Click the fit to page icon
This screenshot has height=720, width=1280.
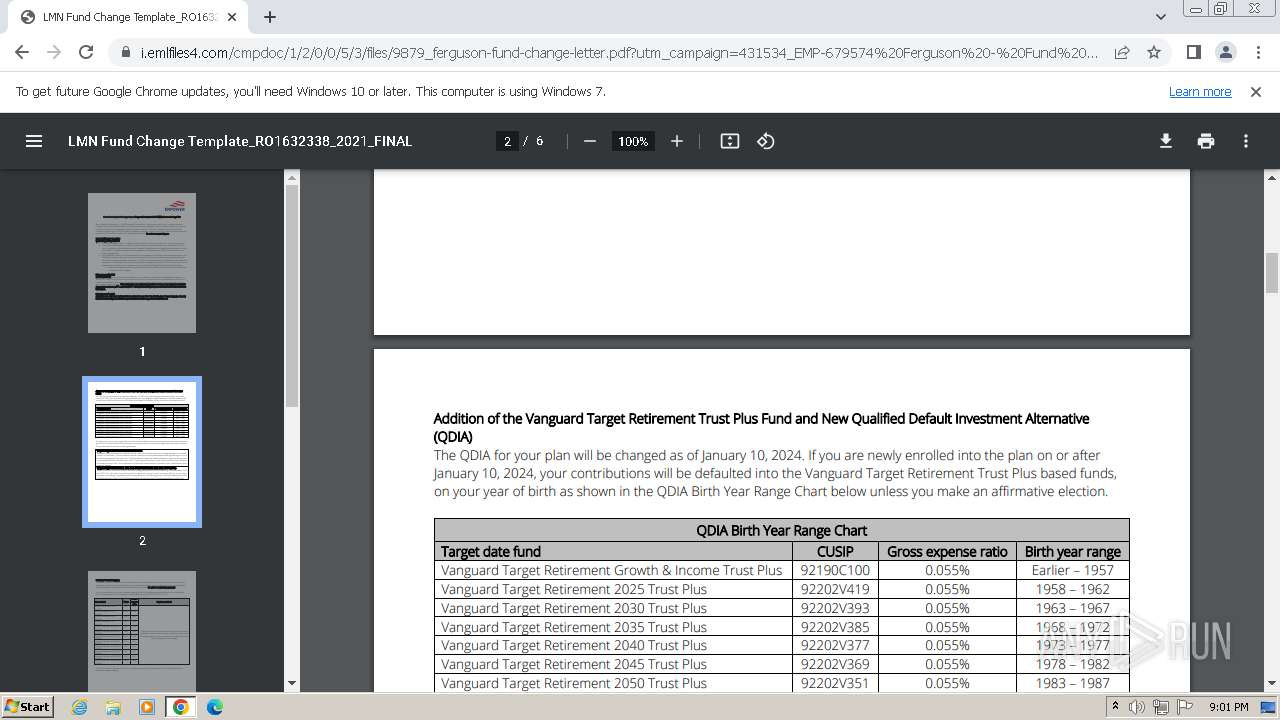(x=730, y=141)
